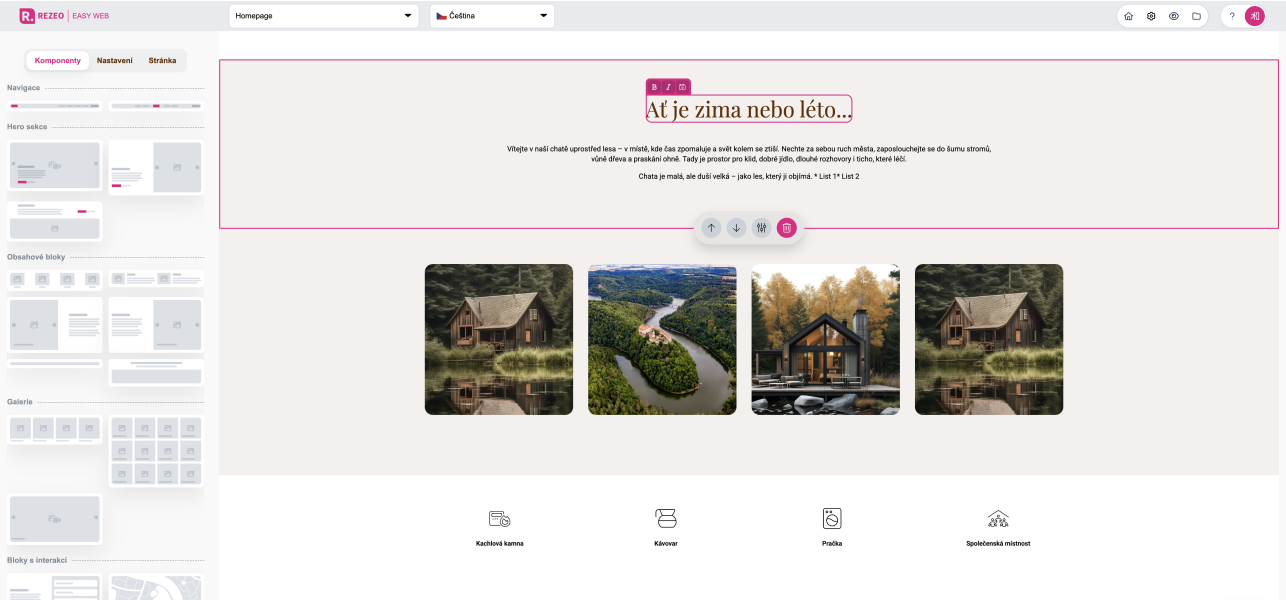1286x600 pixels.
Task: Select the Kachlová kamna amenity item
Action: pos(498,525)
